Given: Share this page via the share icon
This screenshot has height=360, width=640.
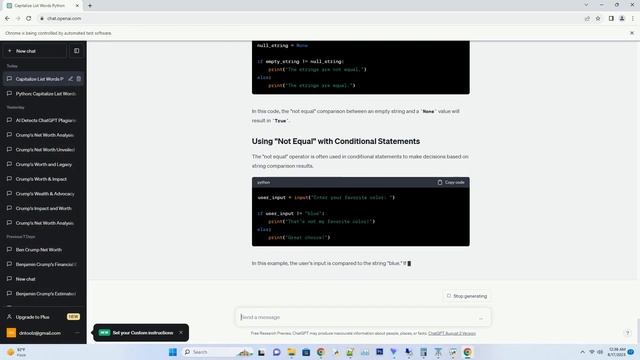Looking at the screenshot, I should 587,18.
